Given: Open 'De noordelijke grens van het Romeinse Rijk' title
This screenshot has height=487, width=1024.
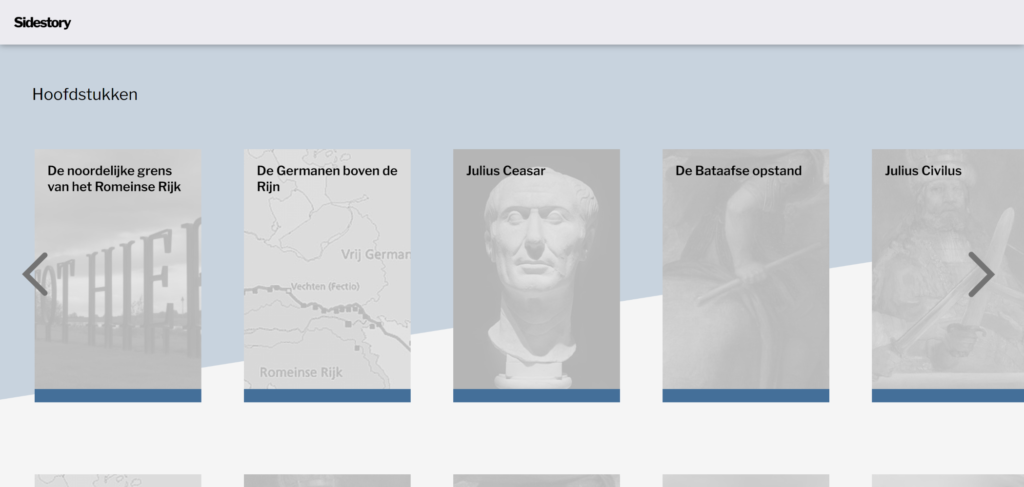Looking at the screenshot, I should 114,178.
